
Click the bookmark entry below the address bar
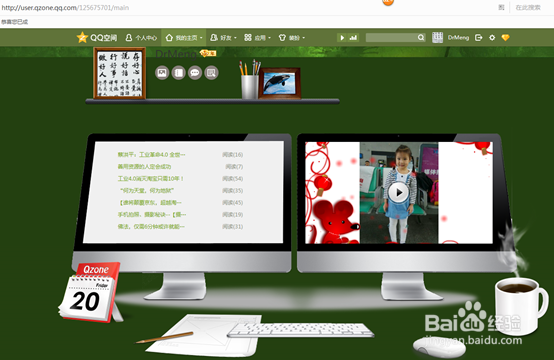(14, 22)
